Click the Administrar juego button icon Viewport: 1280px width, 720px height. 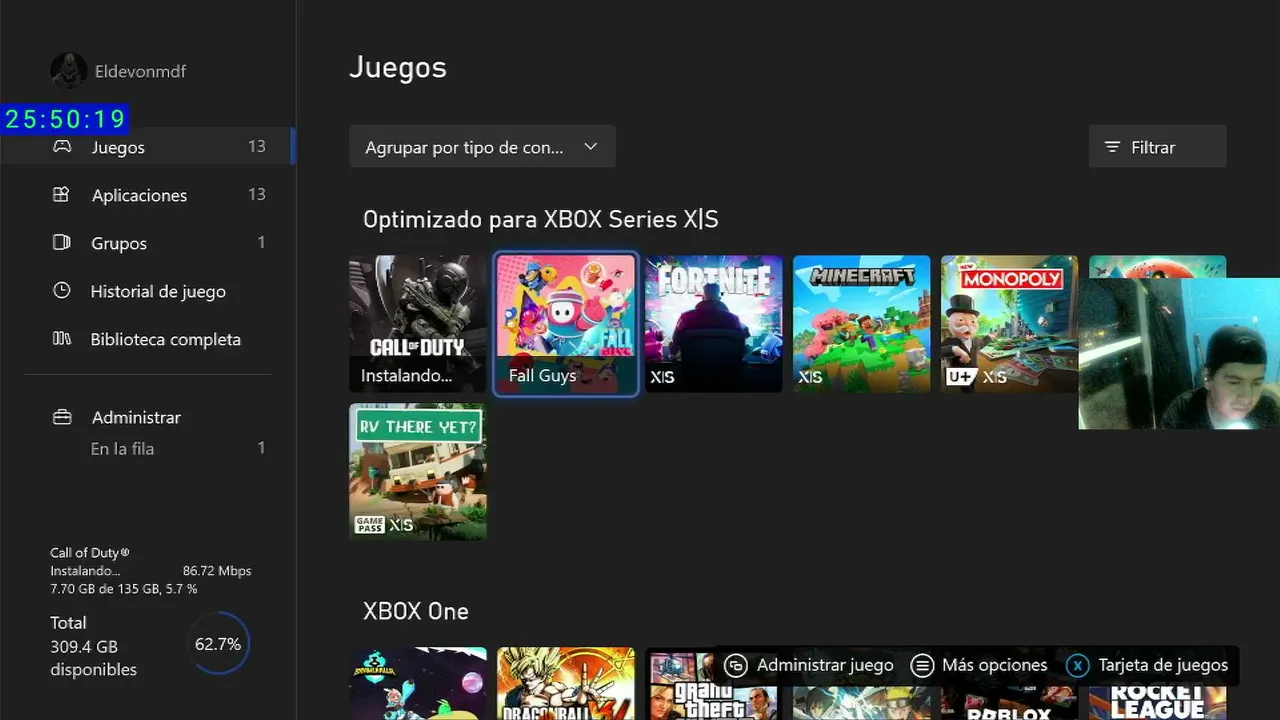[736, 665]
